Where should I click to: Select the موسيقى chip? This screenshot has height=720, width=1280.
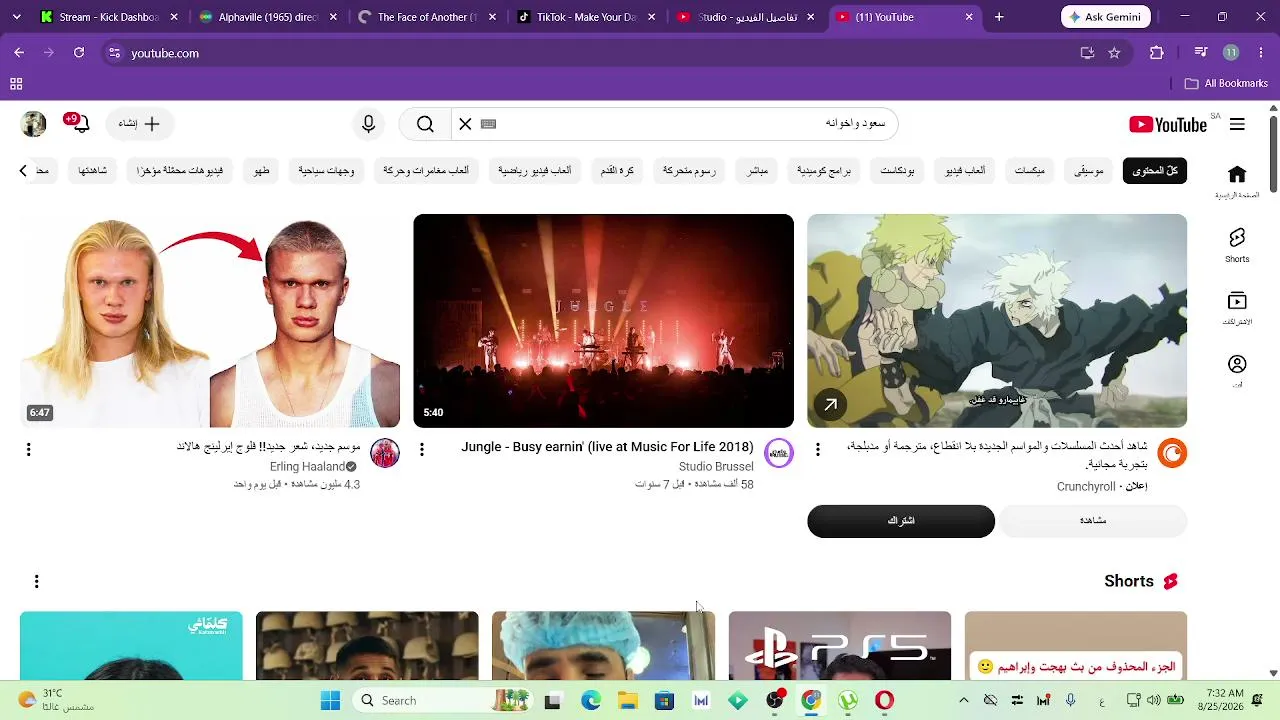pyautogui.click(x=1089, y=171)
